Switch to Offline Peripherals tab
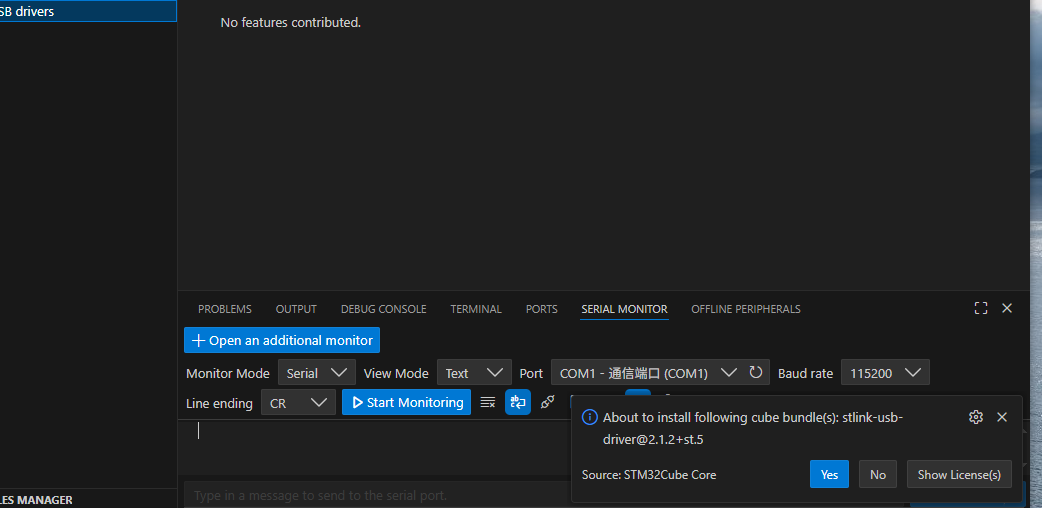 745,309
